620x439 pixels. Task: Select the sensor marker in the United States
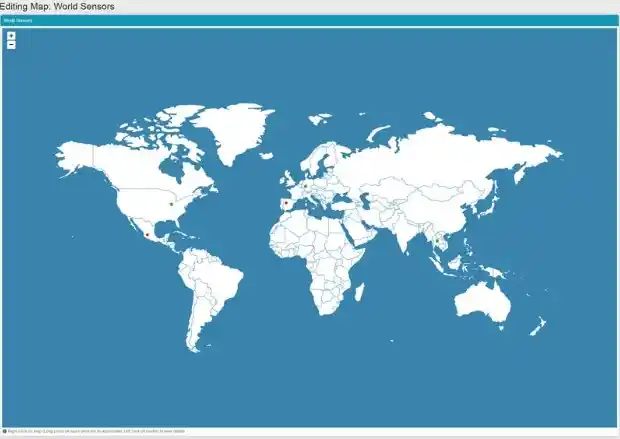(x=171, y=204)
